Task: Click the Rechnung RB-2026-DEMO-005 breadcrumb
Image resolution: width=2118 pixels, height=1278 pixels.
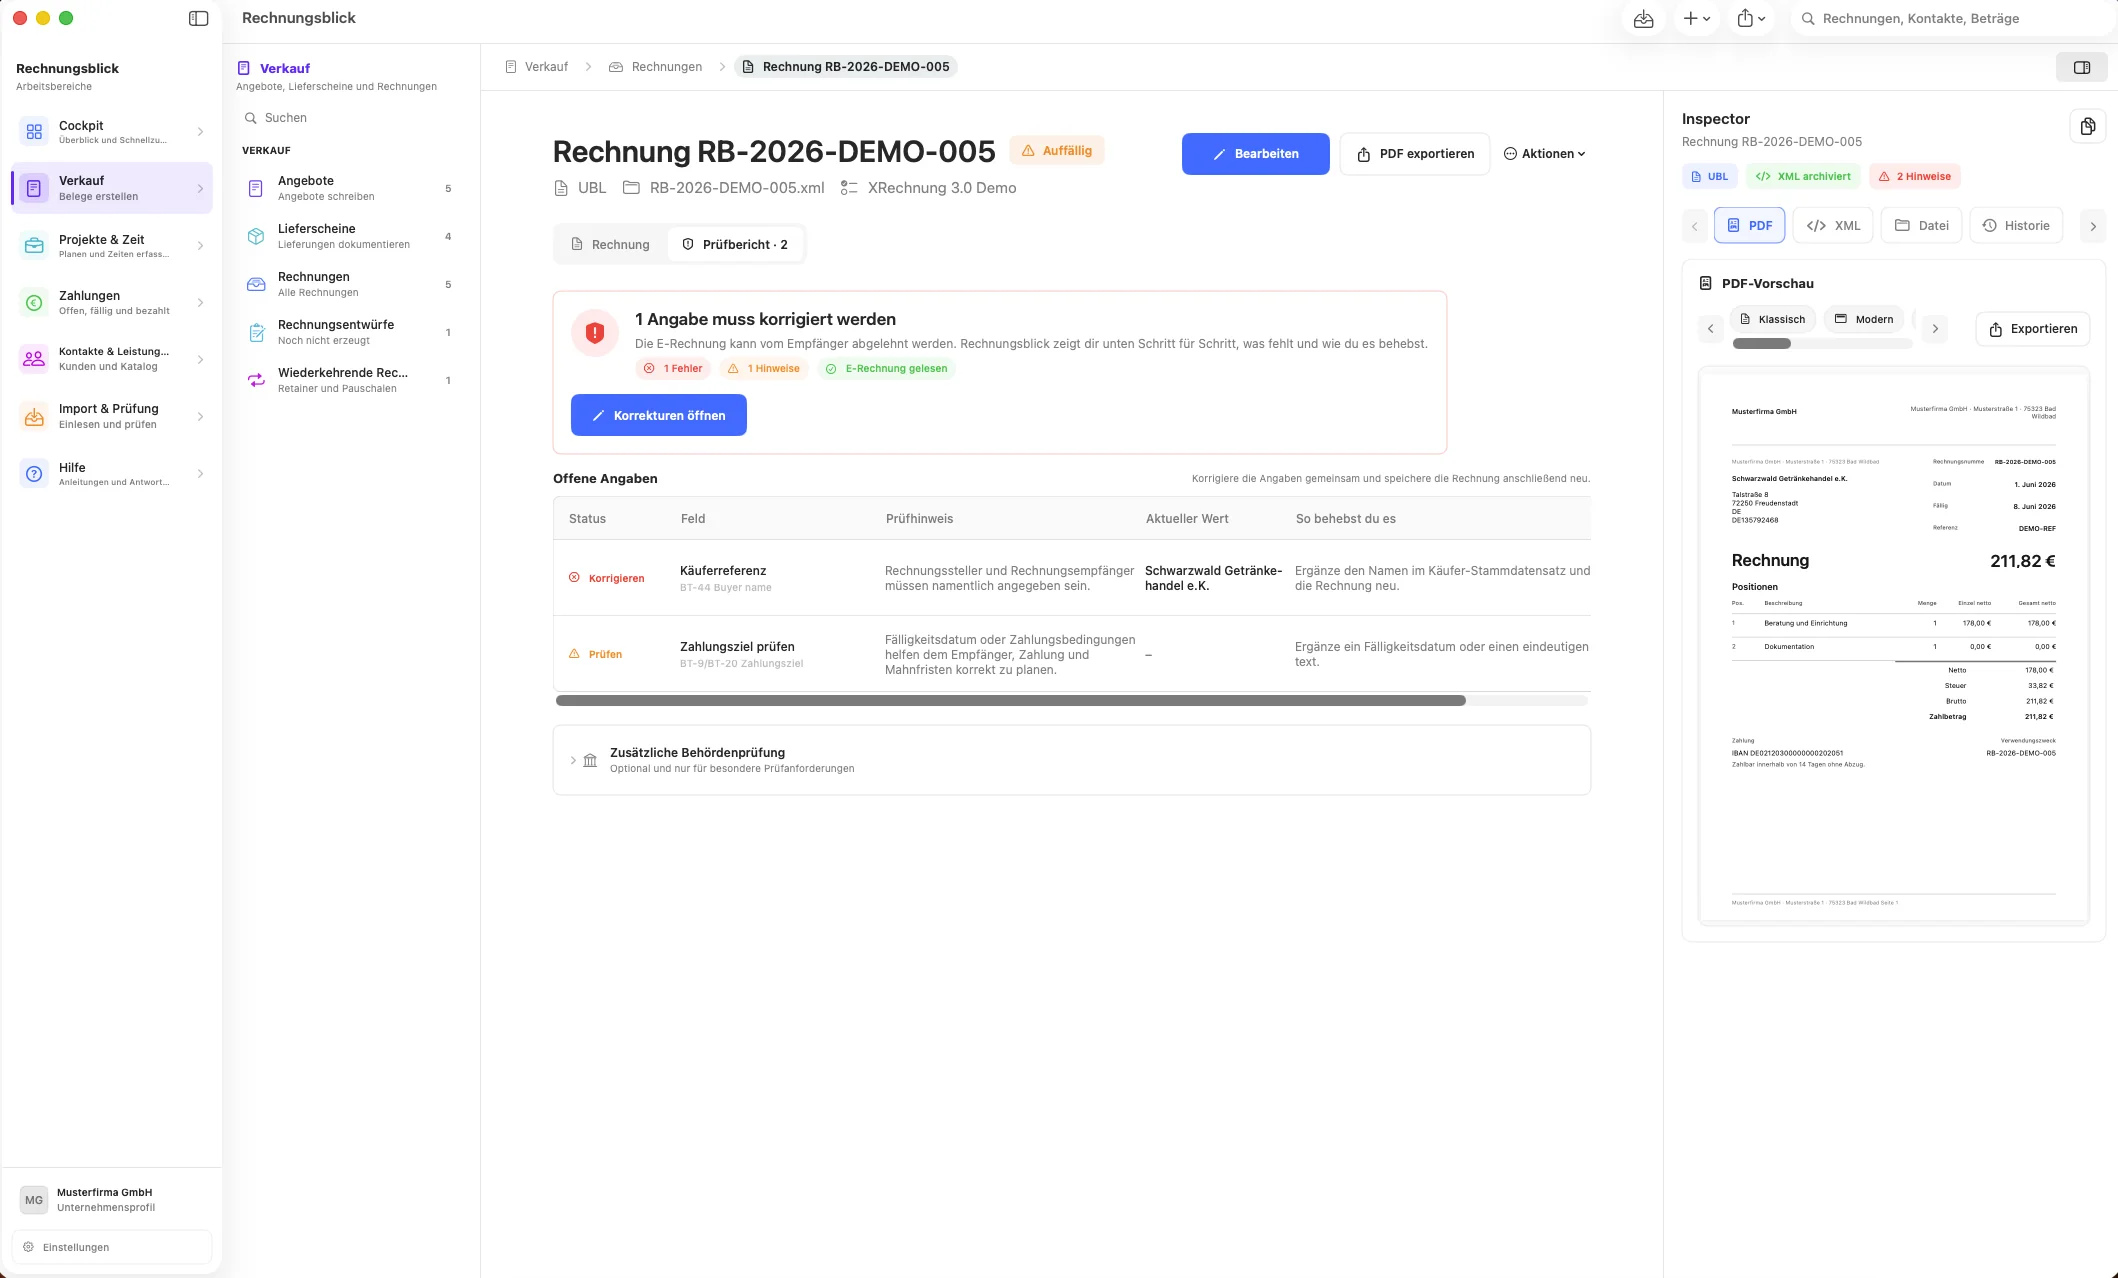Action: 846,67
